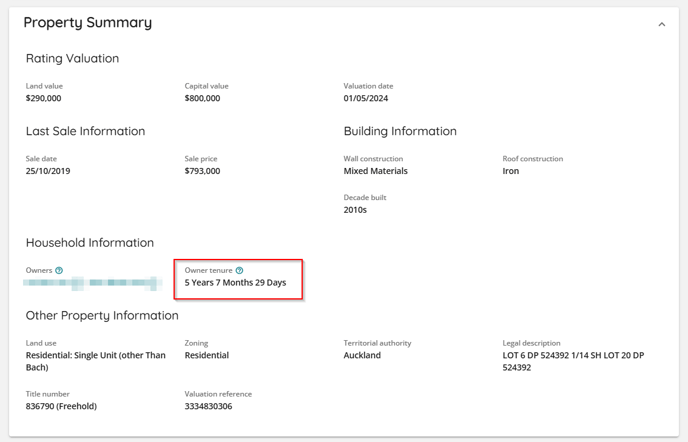Select the Legal description label
This screenshot has height=442, width=688.
point(531,343)
